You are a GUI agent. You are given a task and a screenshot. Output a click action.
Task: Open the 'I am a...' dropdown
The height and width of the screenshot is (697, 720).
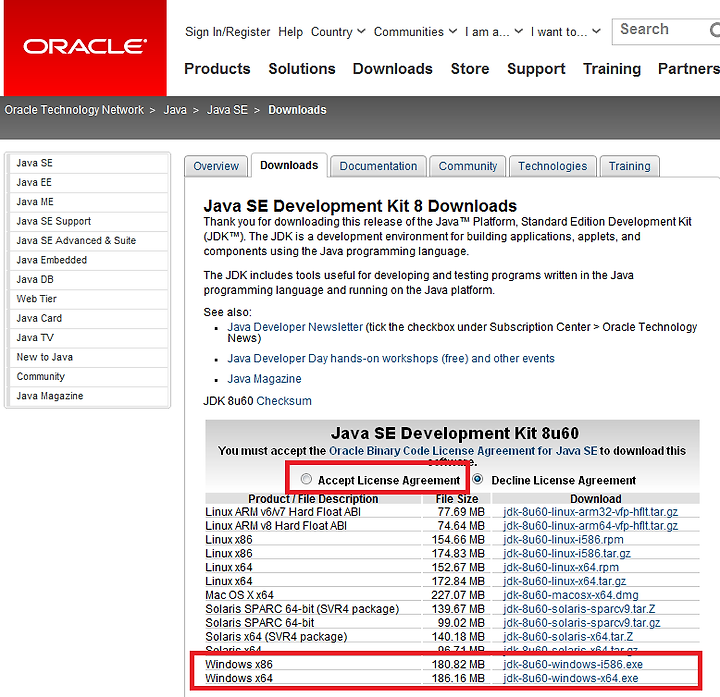click(494, 32)
